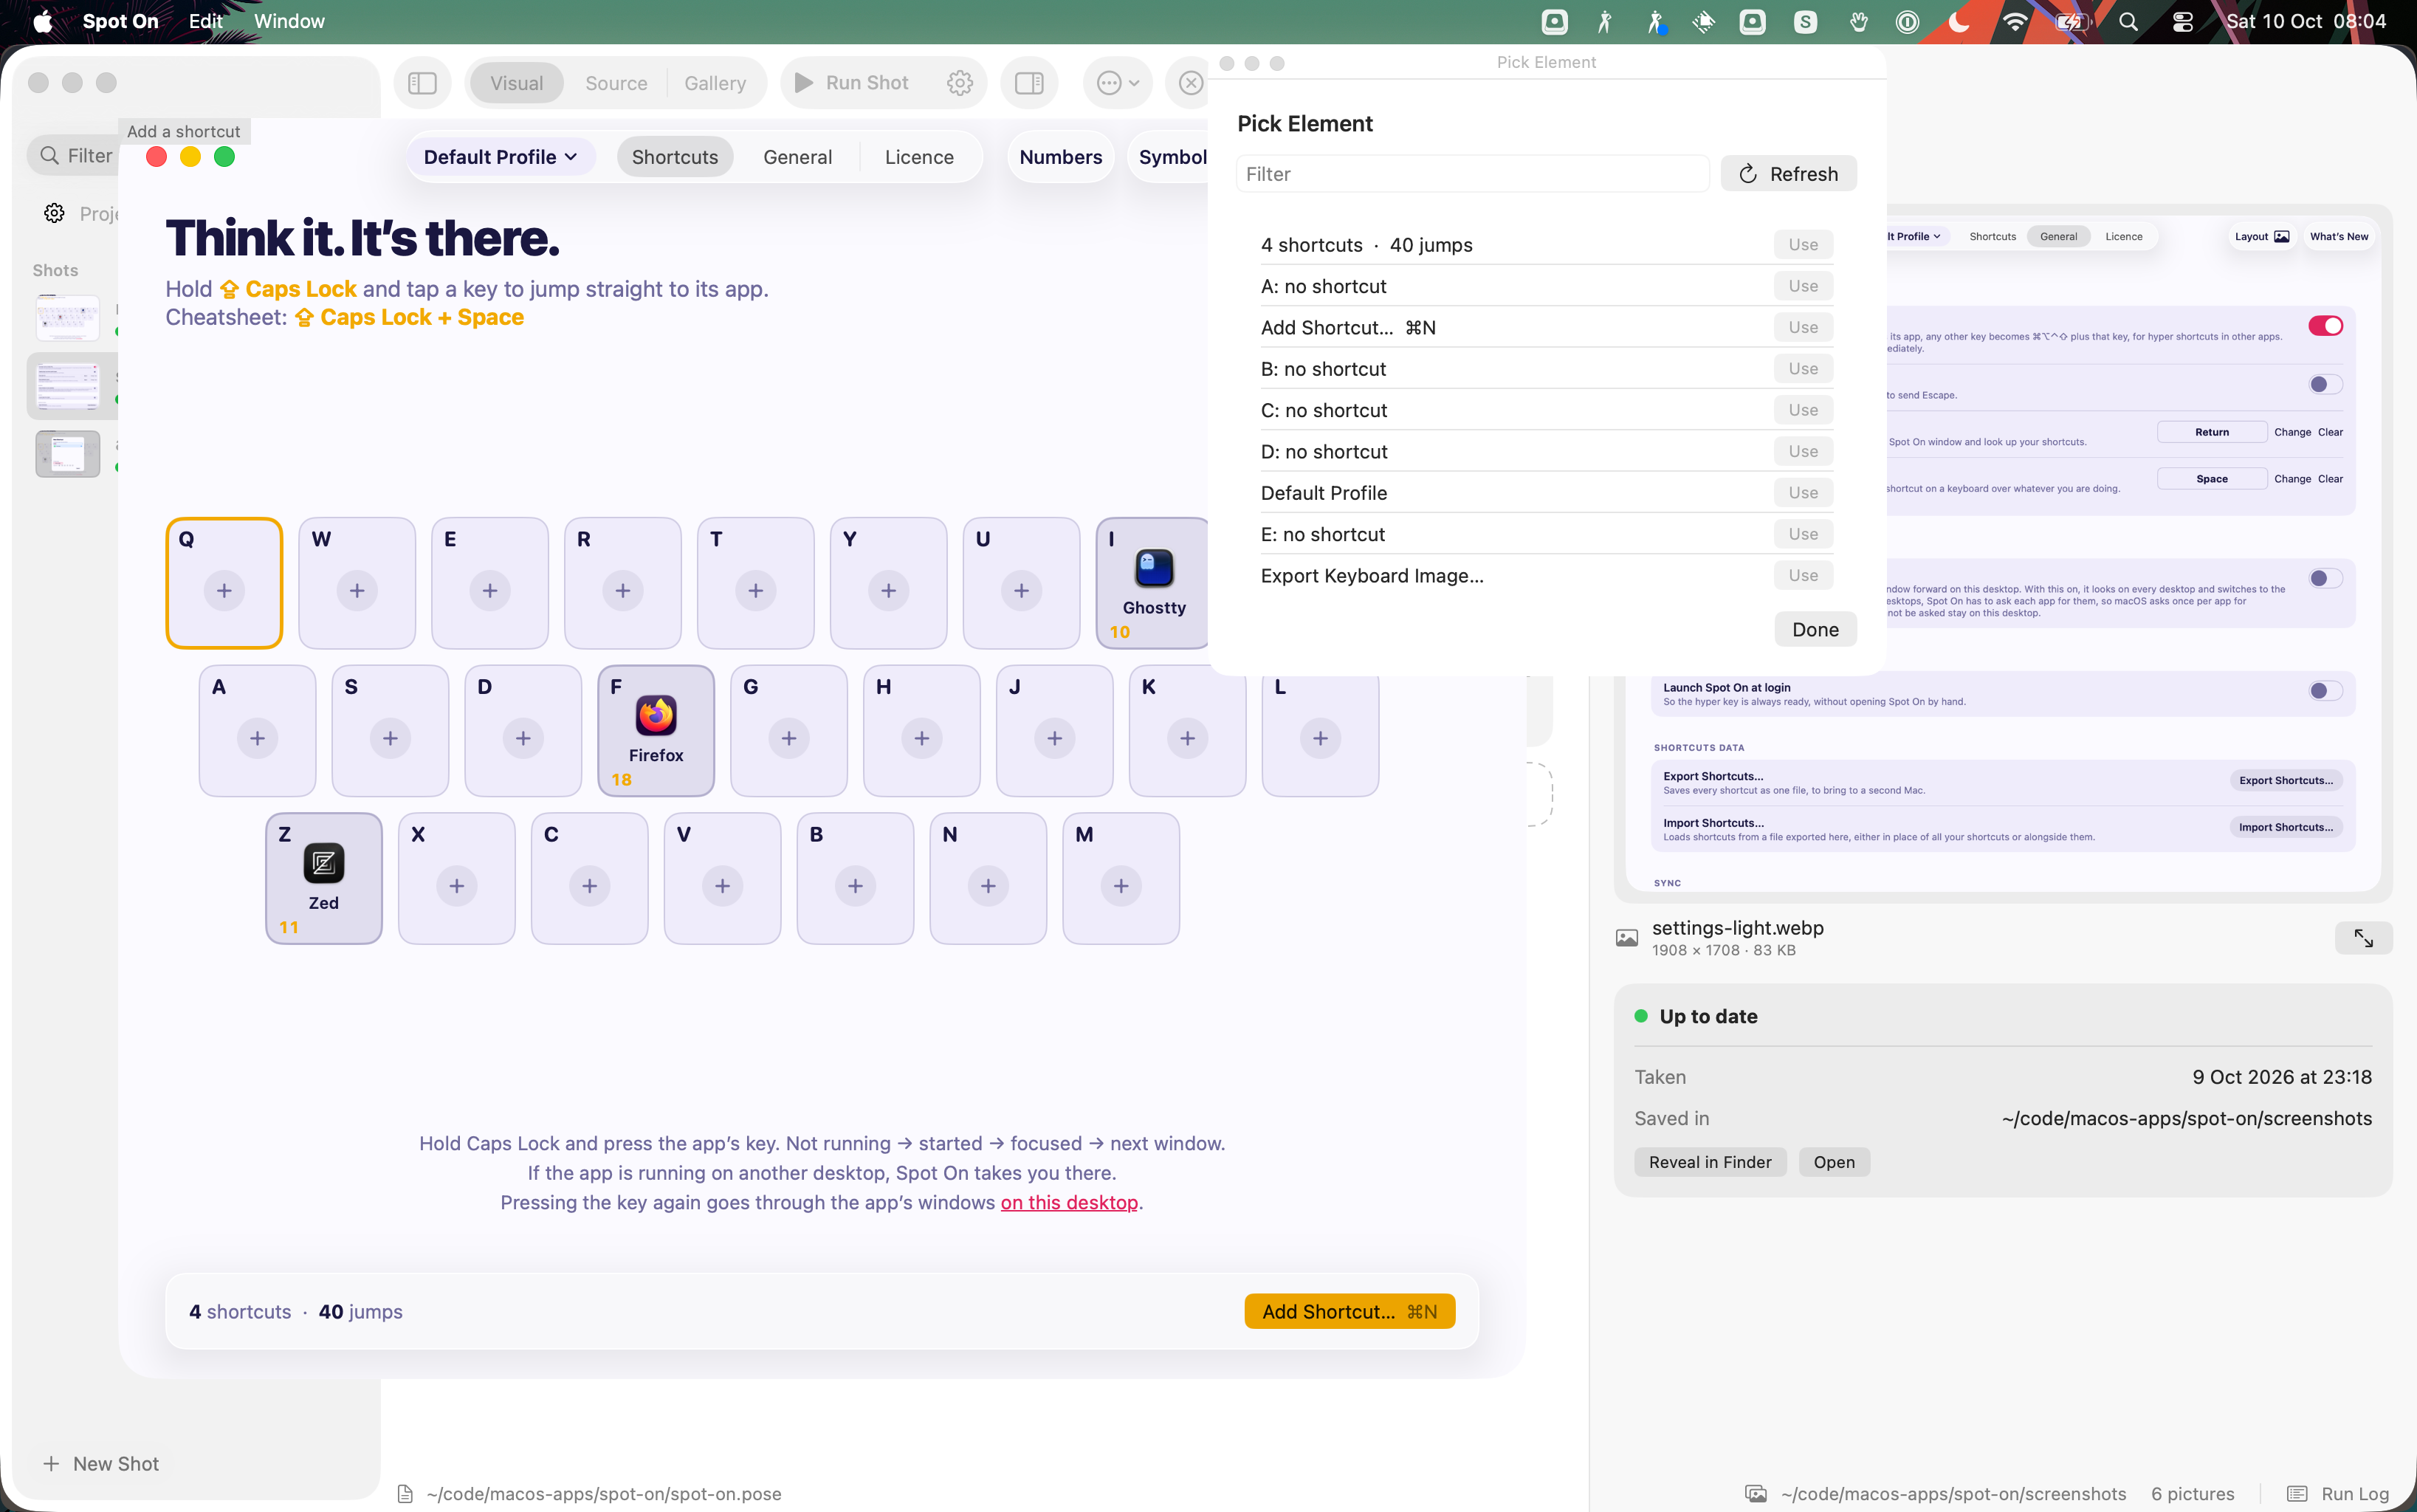Click the Zed icon on key Z

tap(324, 863)
